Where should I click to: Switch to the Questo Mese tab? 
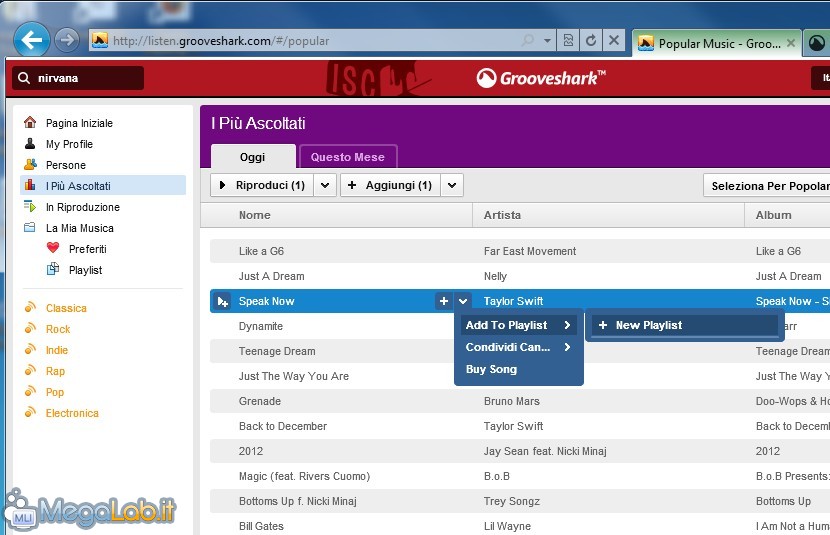(348, 157)
